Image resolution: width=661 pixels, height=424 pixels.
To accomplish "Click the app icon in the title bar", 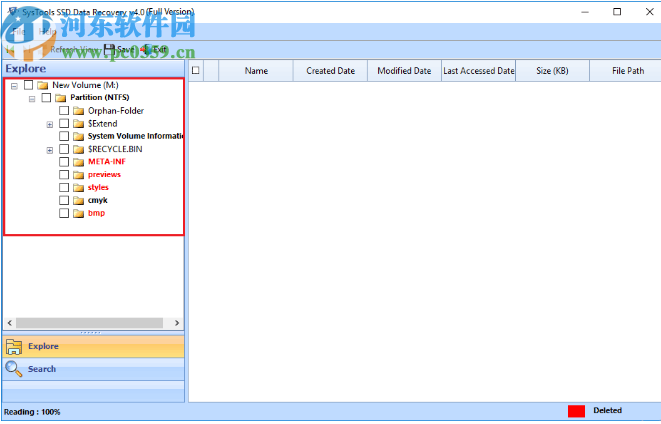I will pyautogui.click(x=13, y=11).
